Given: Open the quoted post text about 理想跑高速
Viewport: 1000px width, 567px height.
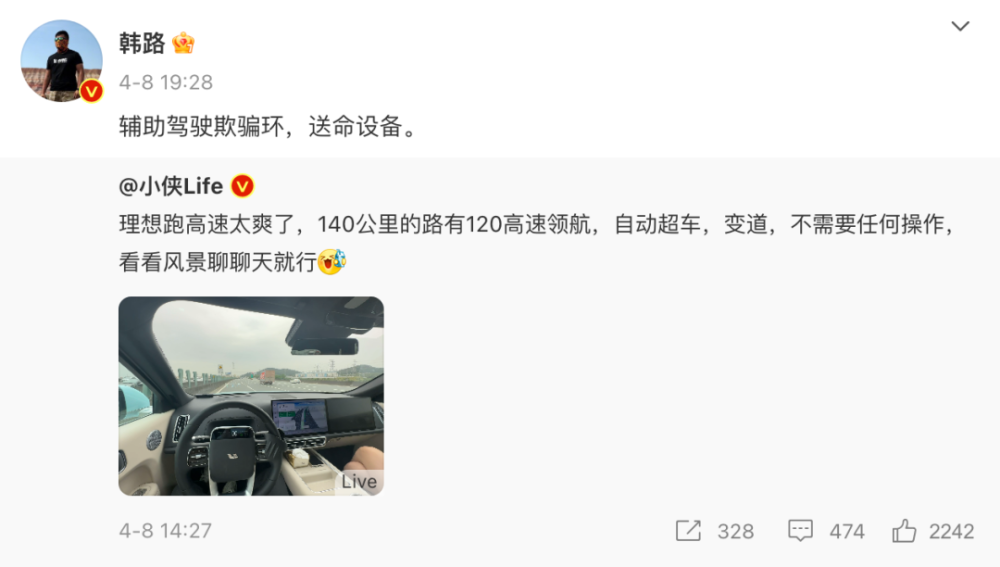Looking at the screenshot, I should [x=538, y=243].
